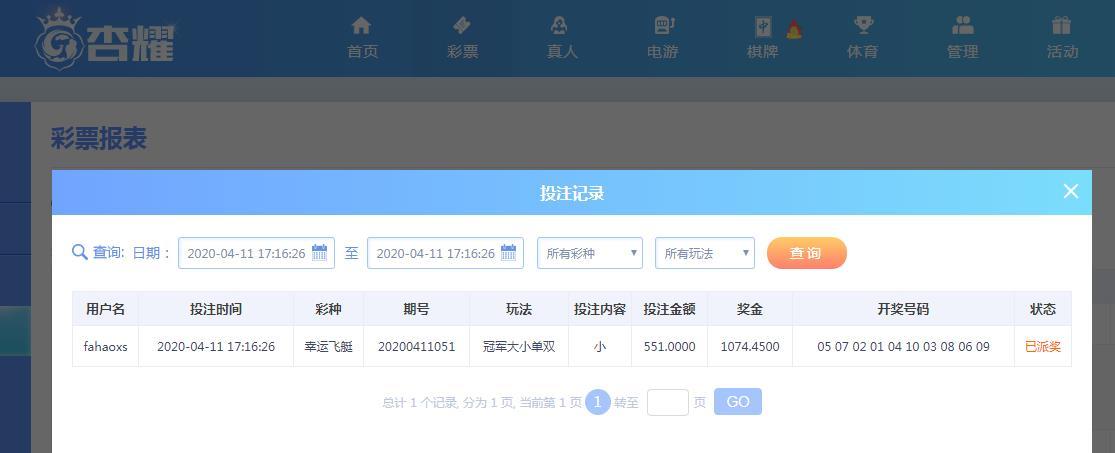Go to 首页 menu label
This screenshot has height=453, width=1115.
pos(363,52)
